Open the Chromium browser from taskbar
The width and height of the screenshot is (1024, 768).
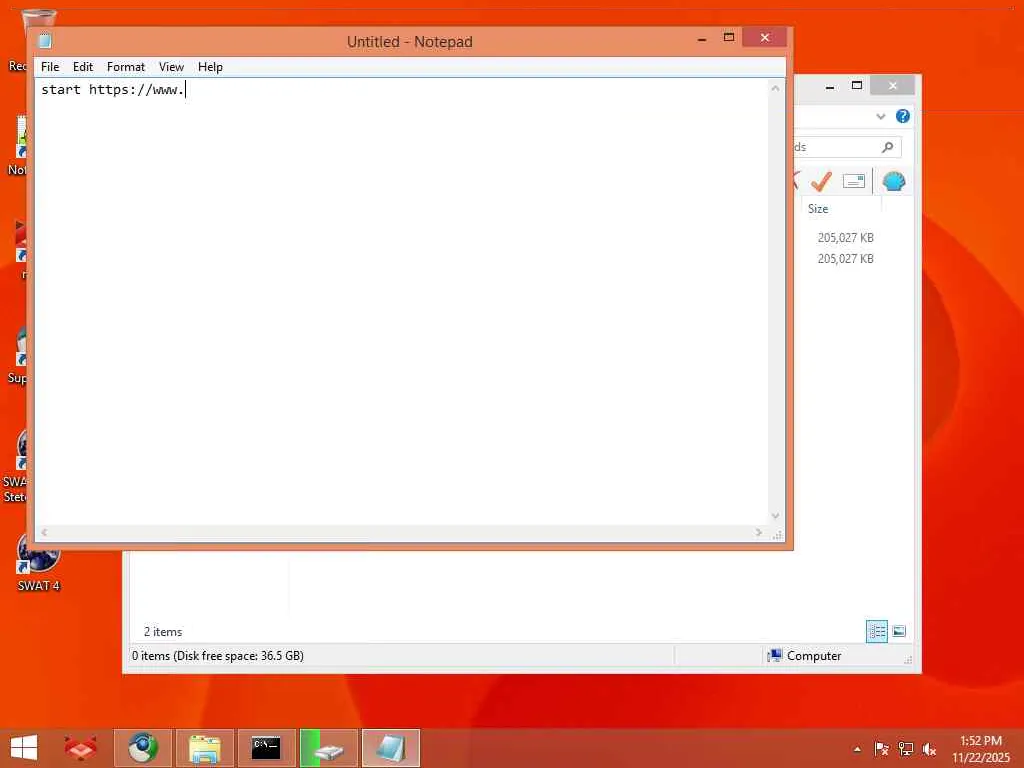point(143,748)
